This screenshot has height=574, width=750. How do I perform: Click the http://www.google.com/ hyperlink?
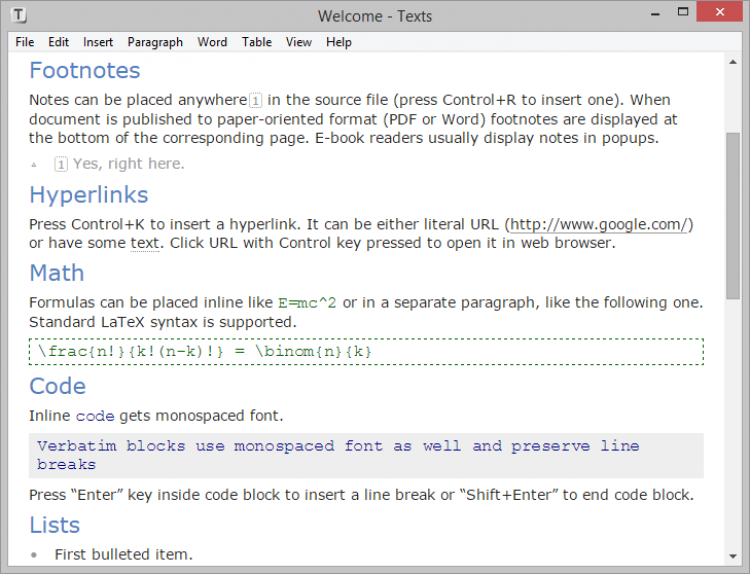coord(599,224)
